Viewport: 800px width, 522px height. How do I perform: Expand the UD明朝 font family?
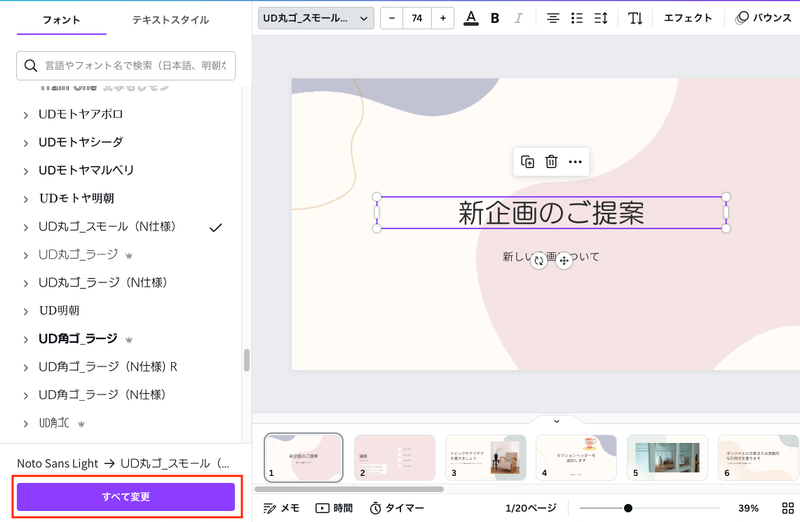pyautogui.click(x=26, y=312)
